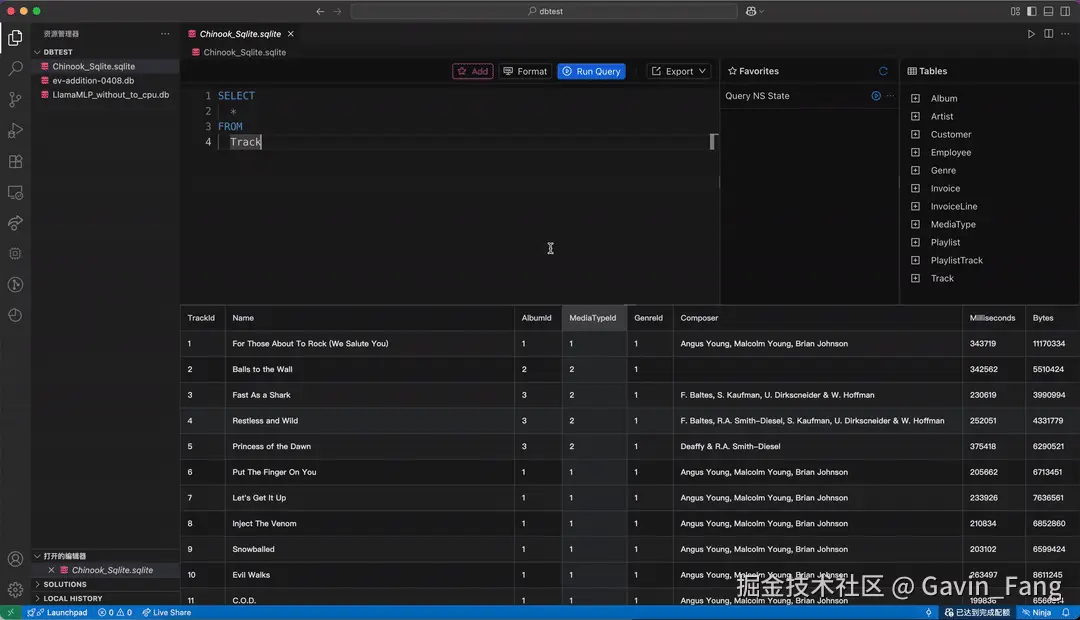Image resolution: width=1080 pixels, height=620 pixels.
Task: Go forward with the navigation arrow
Action: 338,11
